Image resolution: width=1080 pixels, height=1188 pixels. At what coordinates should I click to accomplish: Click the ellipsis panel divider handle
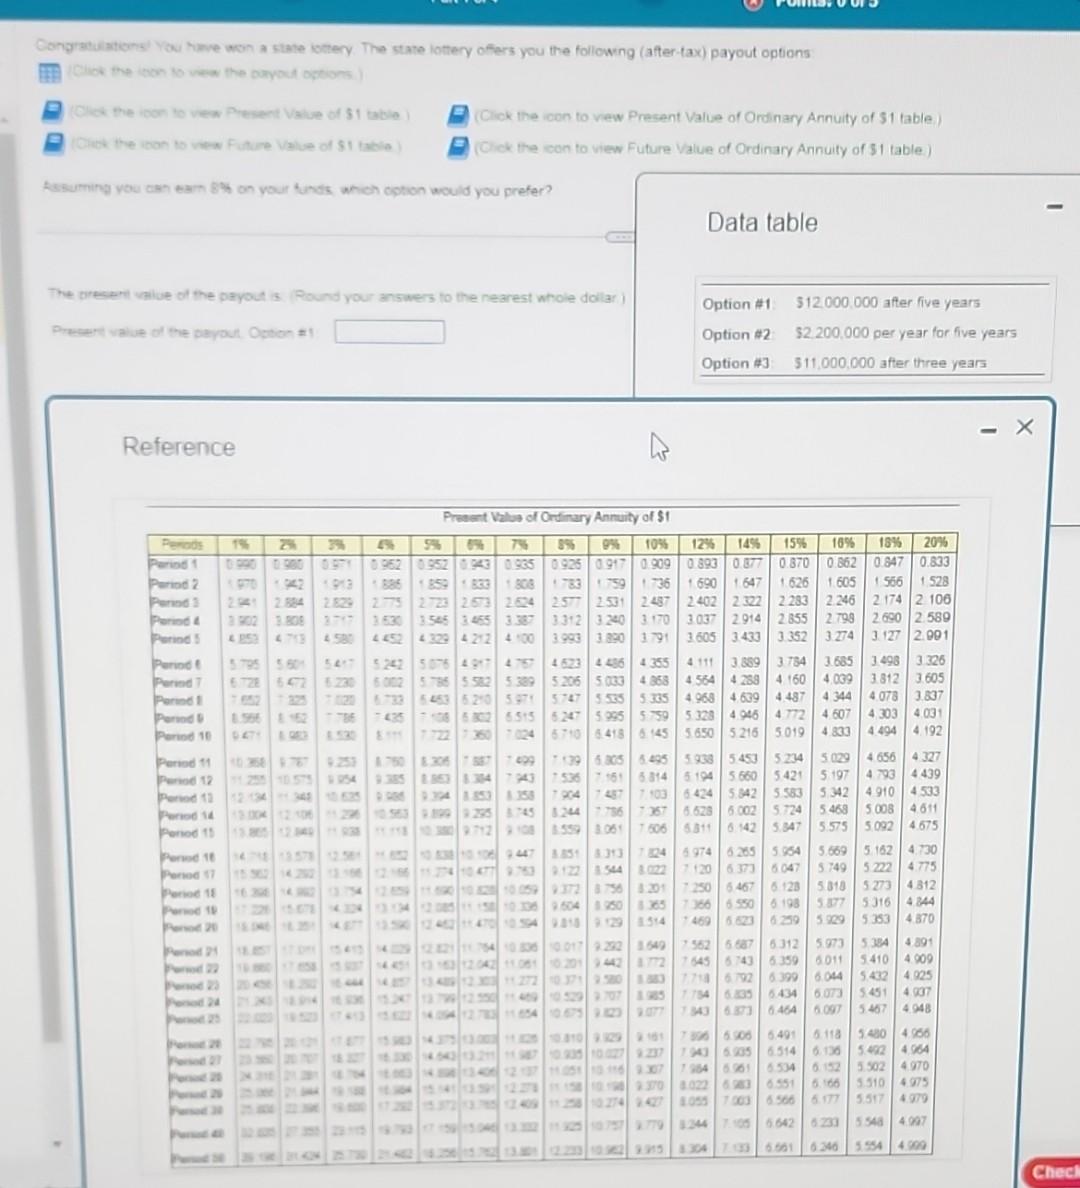[x=622, y=238]
